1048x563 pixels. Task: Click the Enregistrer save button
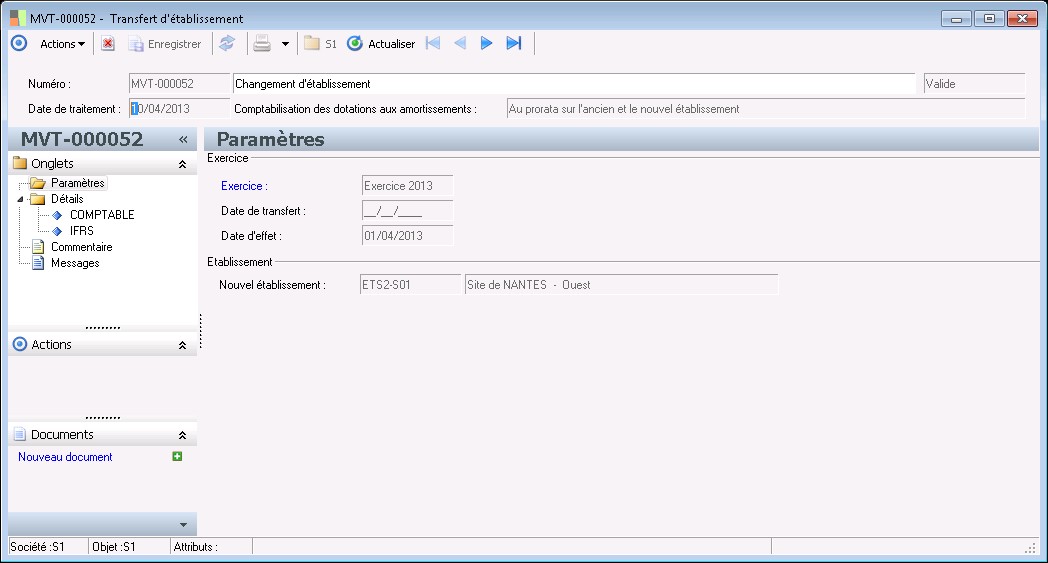pyautogui.click(x=164, y=44)
